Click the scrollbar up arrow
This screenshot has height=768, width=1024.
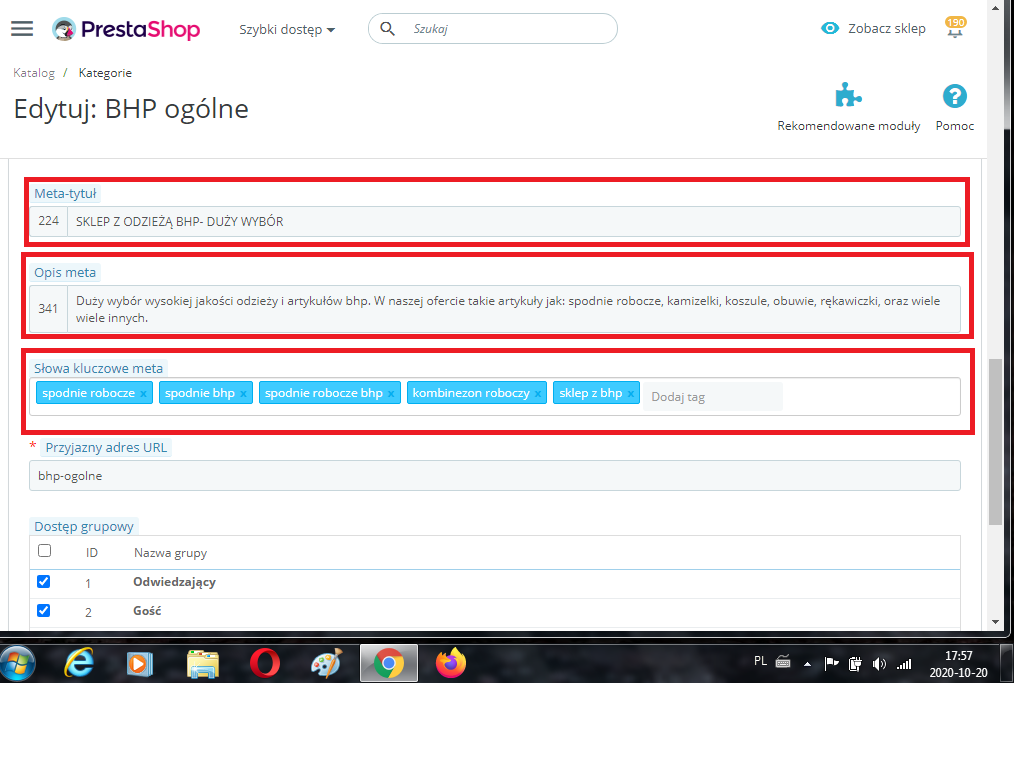click(995, 8)
